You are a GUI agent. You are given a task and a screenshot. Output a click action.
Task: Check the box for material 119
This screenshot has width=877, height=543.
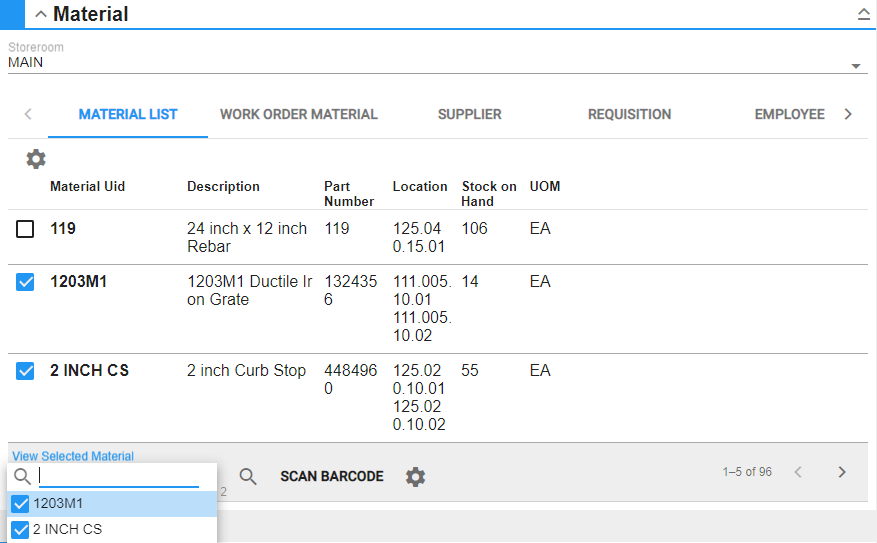(25, 229)
